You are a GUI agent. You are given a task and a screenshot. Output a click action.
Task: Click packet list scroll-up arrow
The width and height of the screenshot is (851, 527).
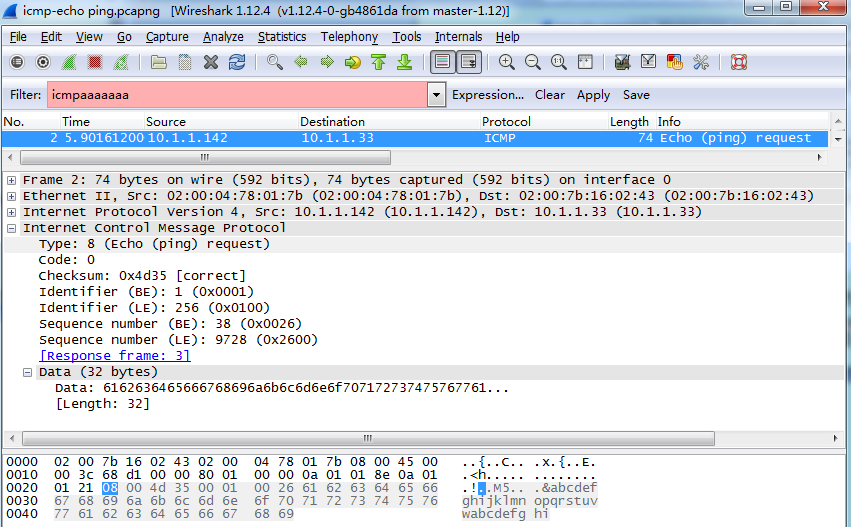coord(838,121)
